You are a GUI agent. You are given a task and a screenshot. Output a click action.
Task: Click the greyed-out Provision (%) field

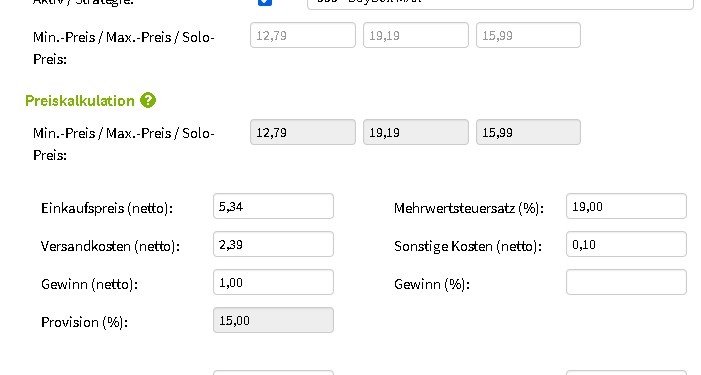click(273, 320)
